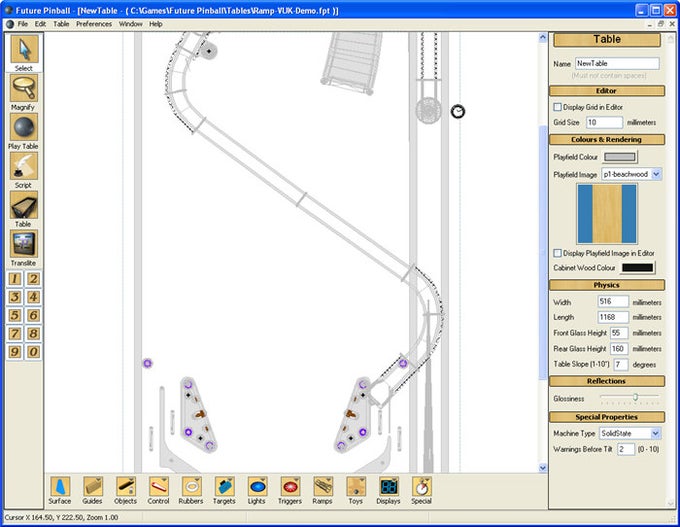Viewport: 680px width, 527px height.
Task: Open the Ramps palette
Action: tap(323, 487)
